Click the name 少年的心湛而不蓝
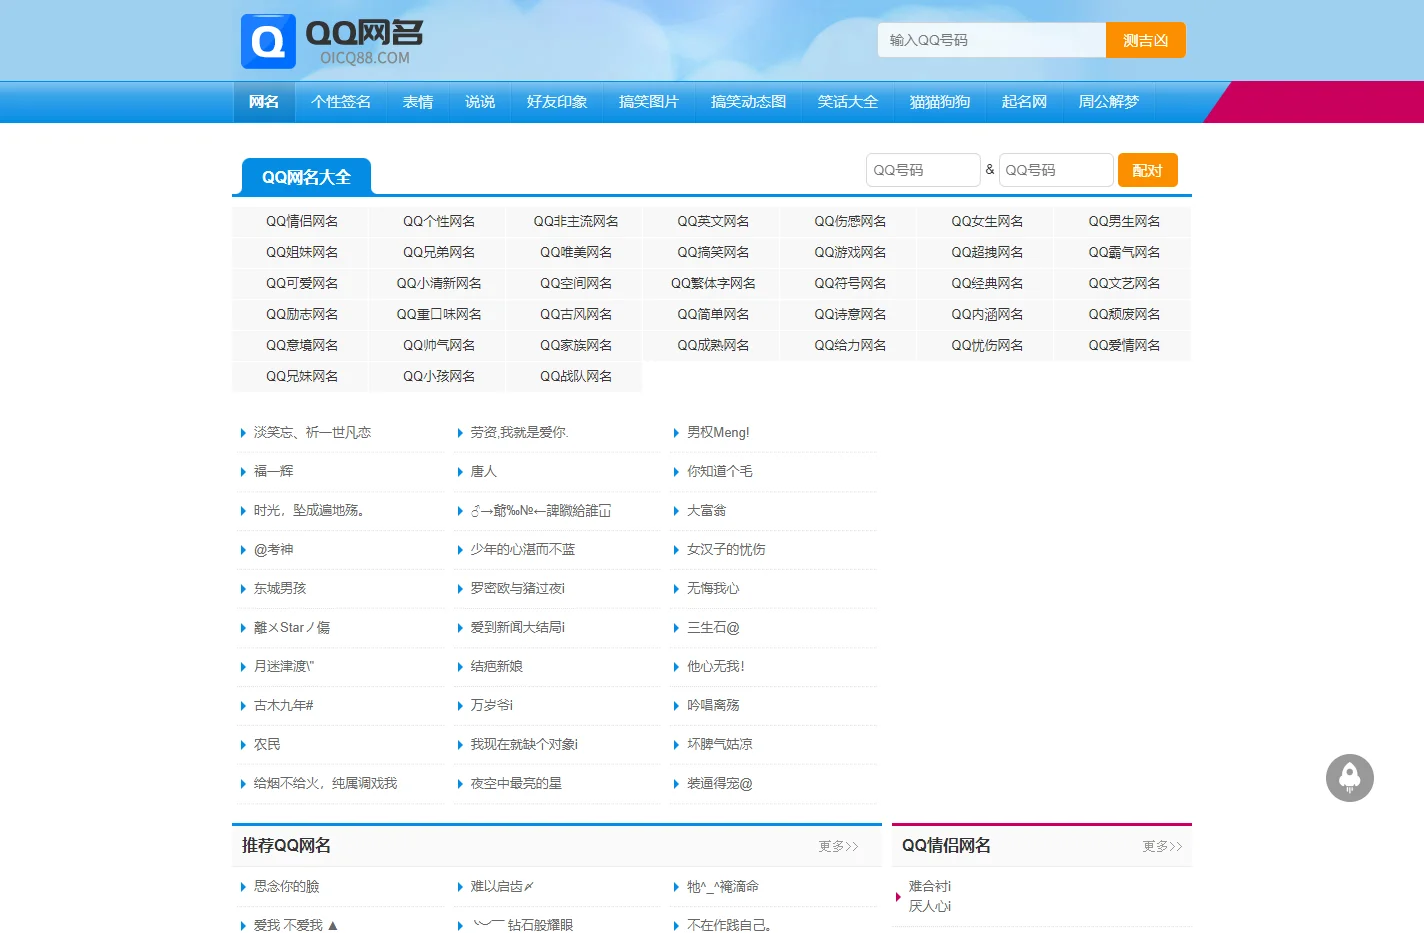 (x=522, y=549)
